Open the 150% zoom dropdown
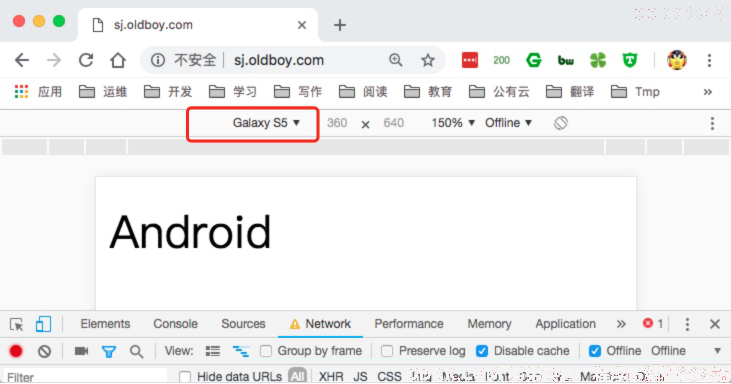 click(453, 123)
